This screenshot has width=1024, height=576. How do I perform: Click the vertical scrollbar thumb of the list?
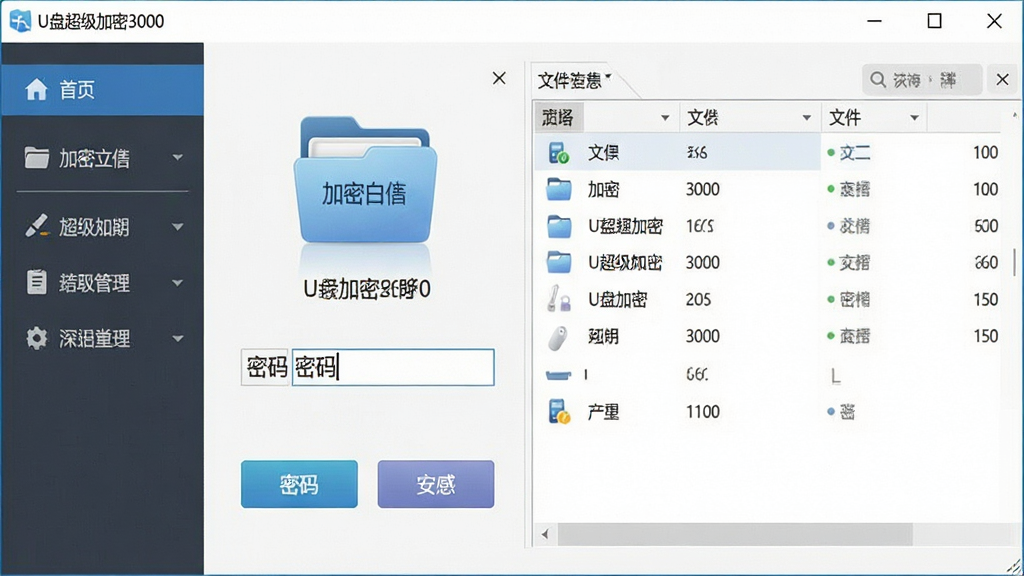[x=1014, y=261]
